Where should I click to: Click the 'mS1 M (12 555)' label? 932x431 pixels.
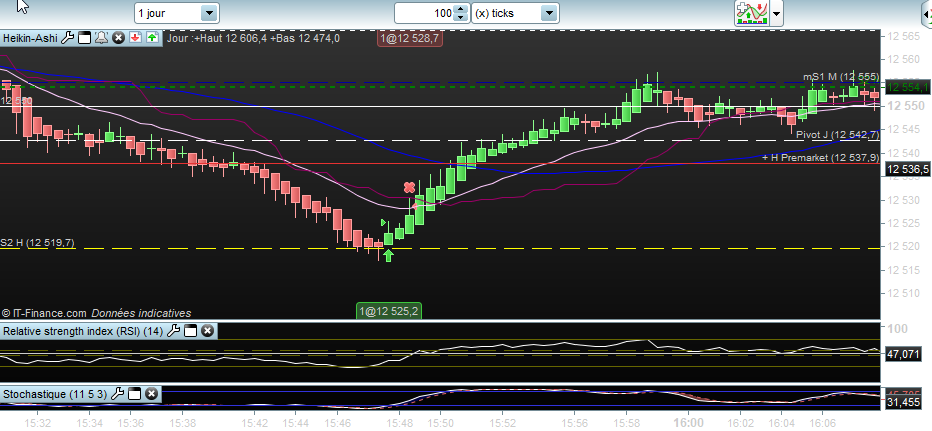click(x=841, y=77)
